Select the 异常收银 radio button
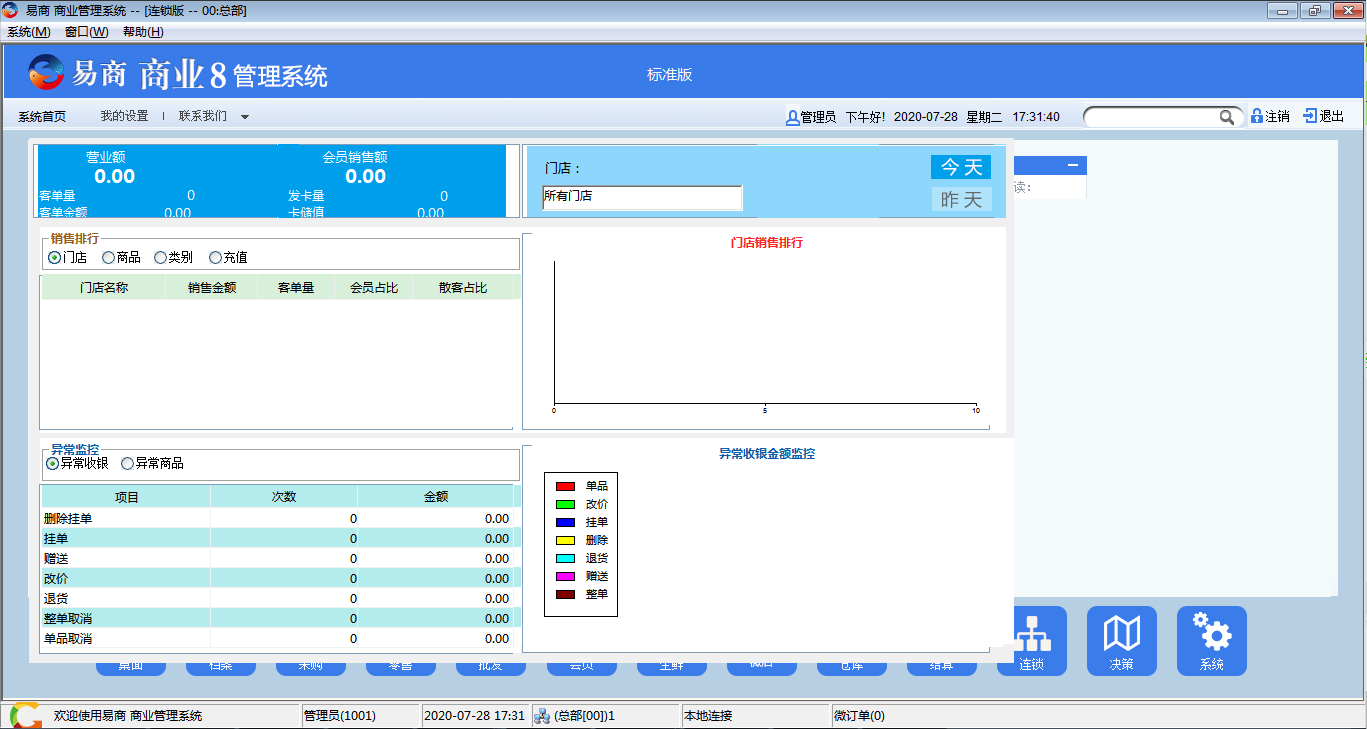 (52, 463)
